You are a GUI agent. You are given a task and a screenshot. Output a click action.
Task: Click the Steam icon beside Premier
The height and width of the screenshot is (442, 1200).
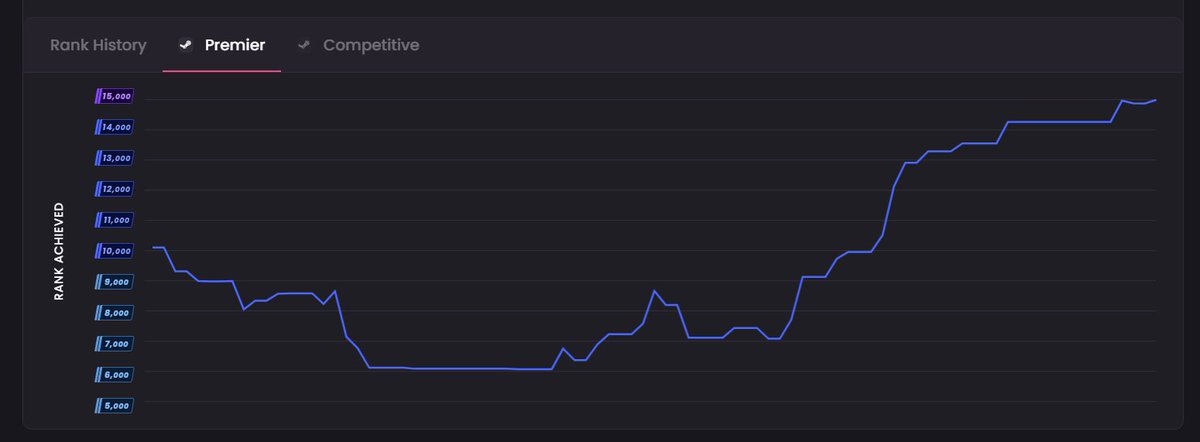pyautogui.click(x=185, y=45)
